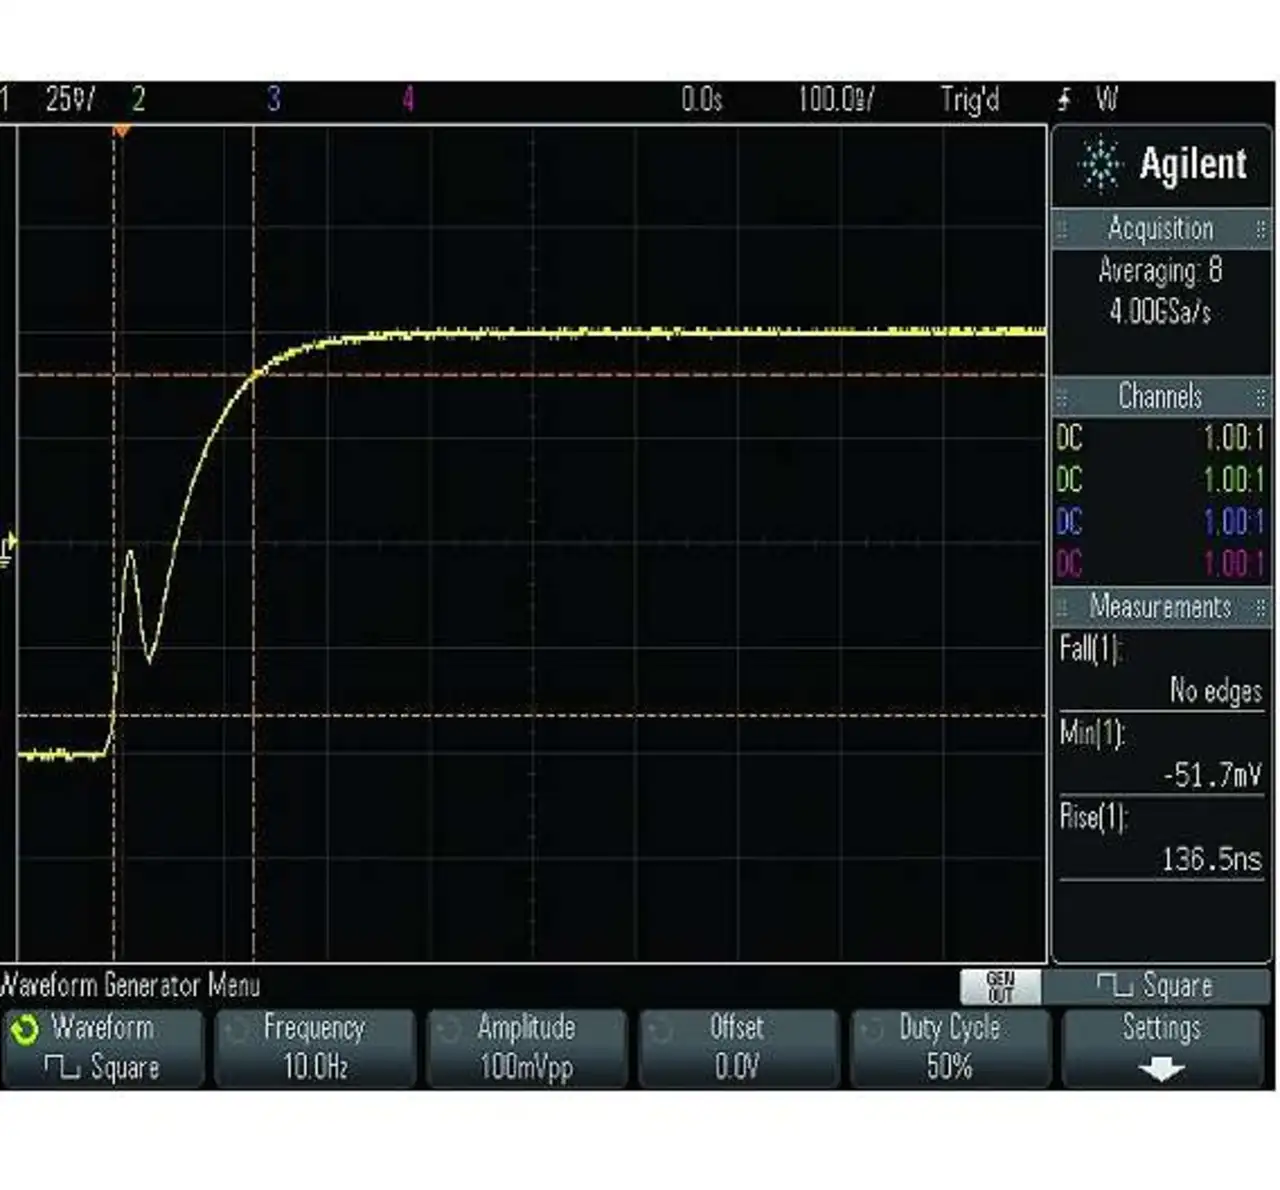Click the Agilent starburst logo icon
The image size is (1280, 1190).
click(x=1100, y=165)
